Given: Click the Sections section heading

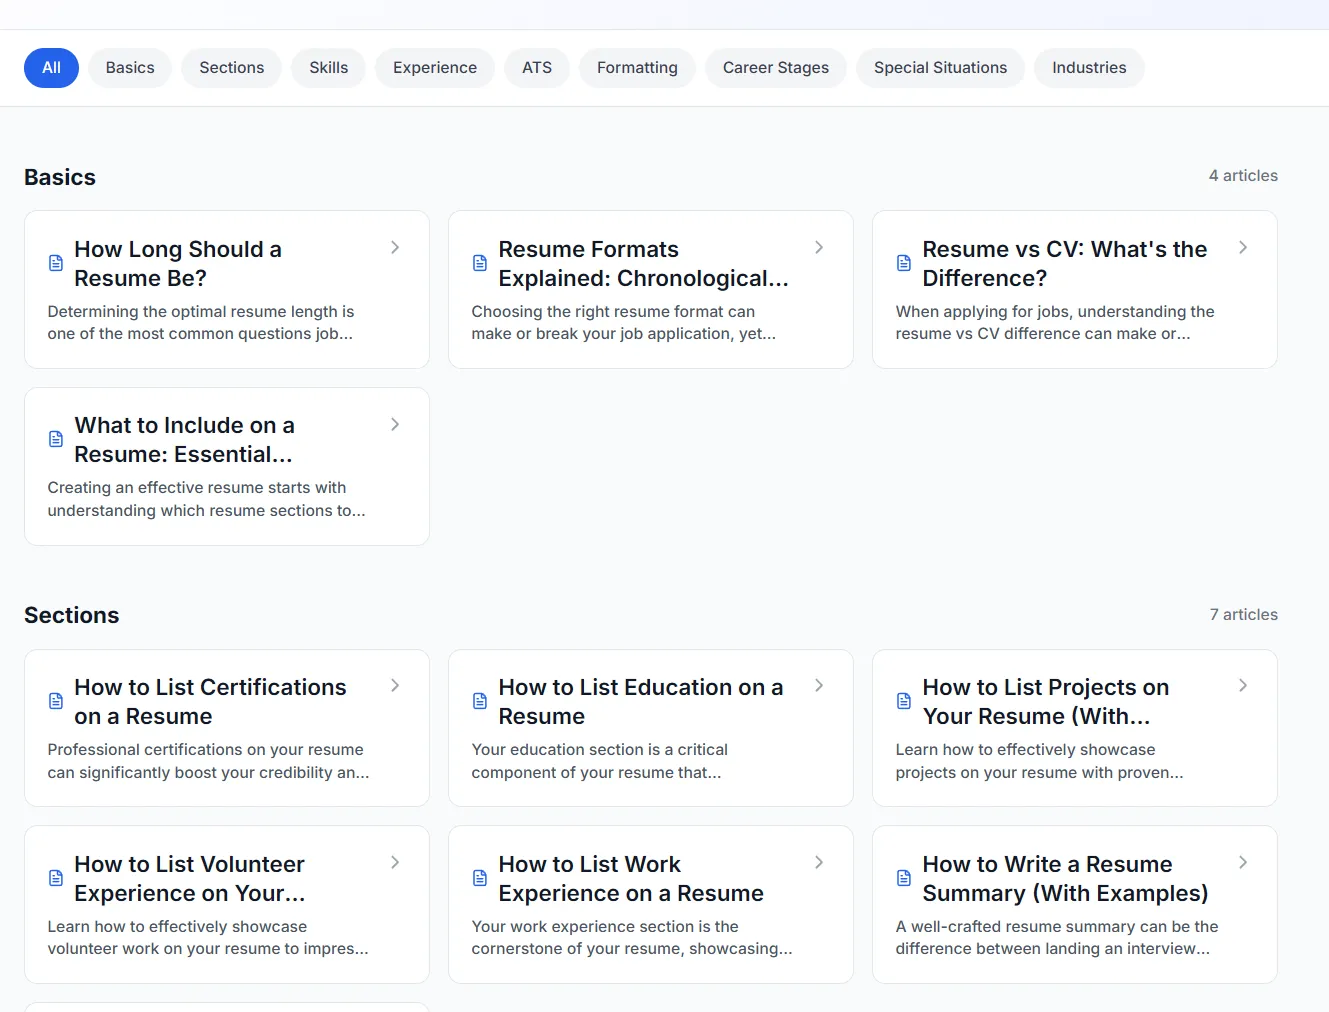Looking at the screenshot, I should click(72, 615).
